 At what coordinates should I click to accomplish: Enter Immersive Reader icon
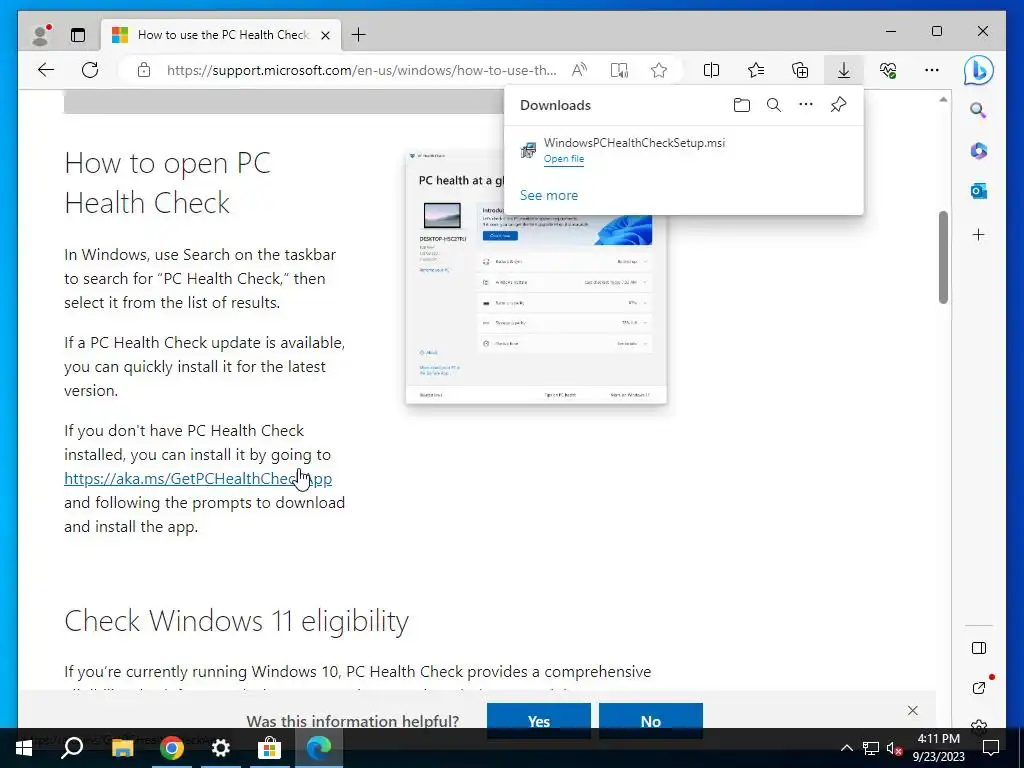click(x=619, y=70)
